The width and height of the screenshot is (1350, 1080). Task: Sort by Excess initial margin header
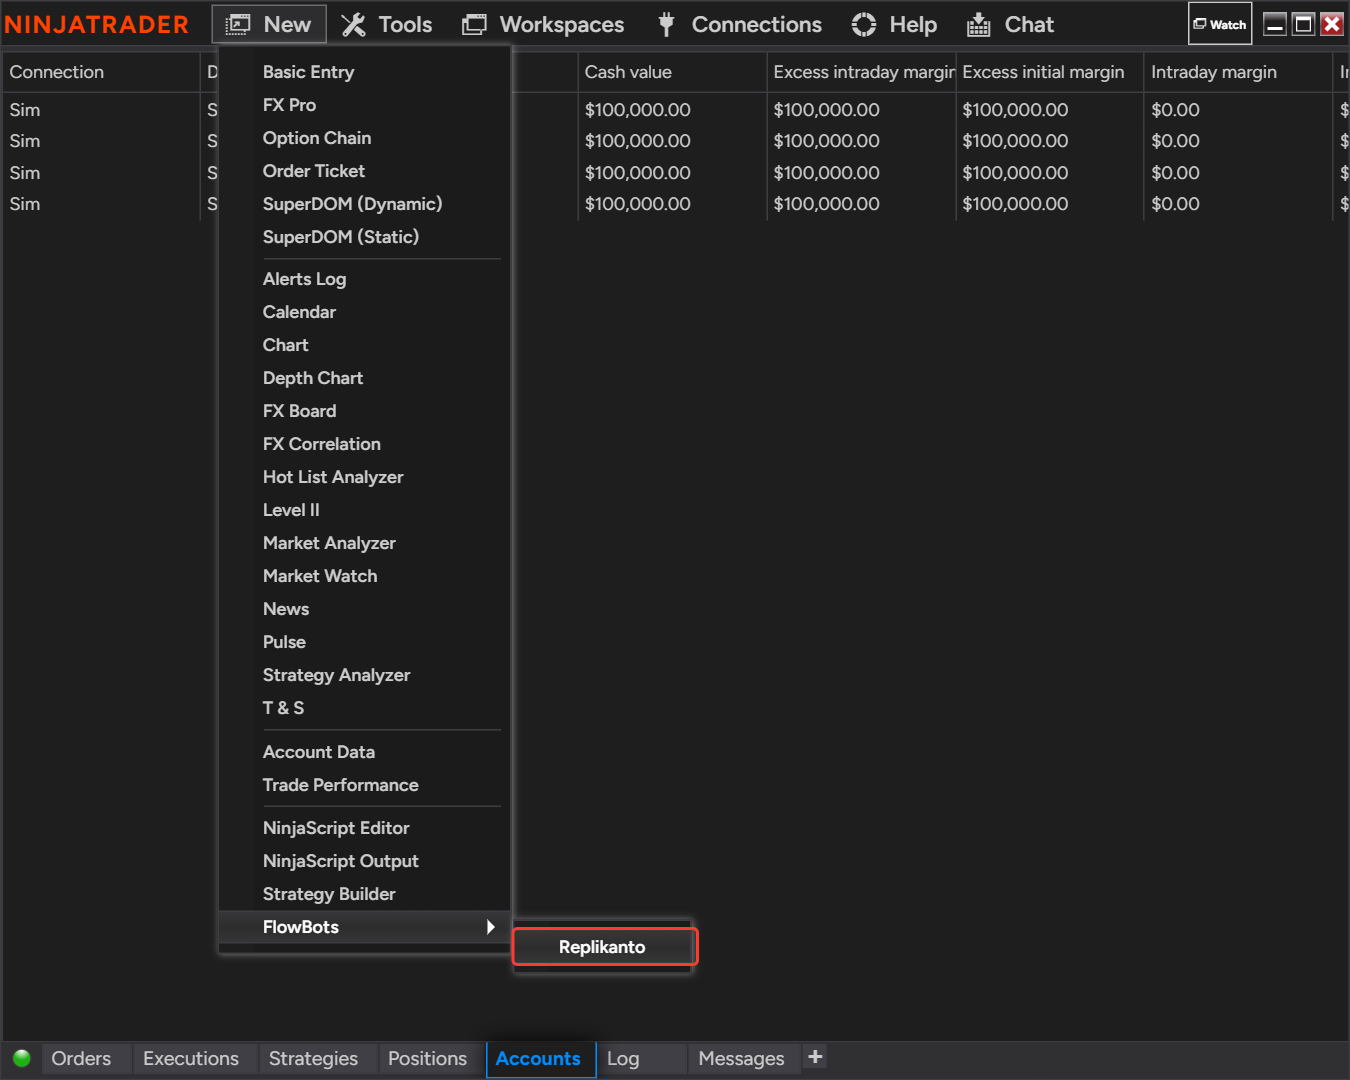[x=1050, y=72]
